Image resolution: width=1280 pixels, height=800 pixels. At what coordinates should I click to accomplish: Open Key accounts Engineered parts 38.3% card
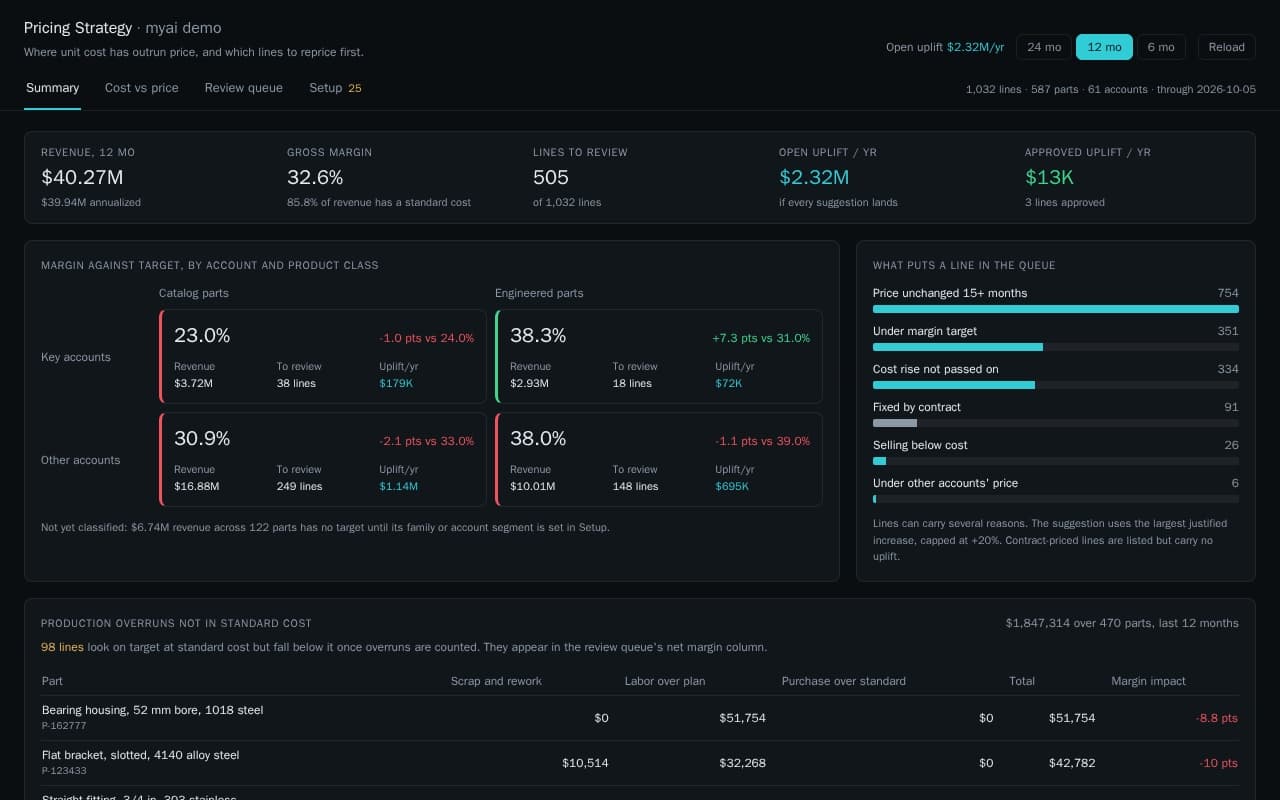click(659, 356)
